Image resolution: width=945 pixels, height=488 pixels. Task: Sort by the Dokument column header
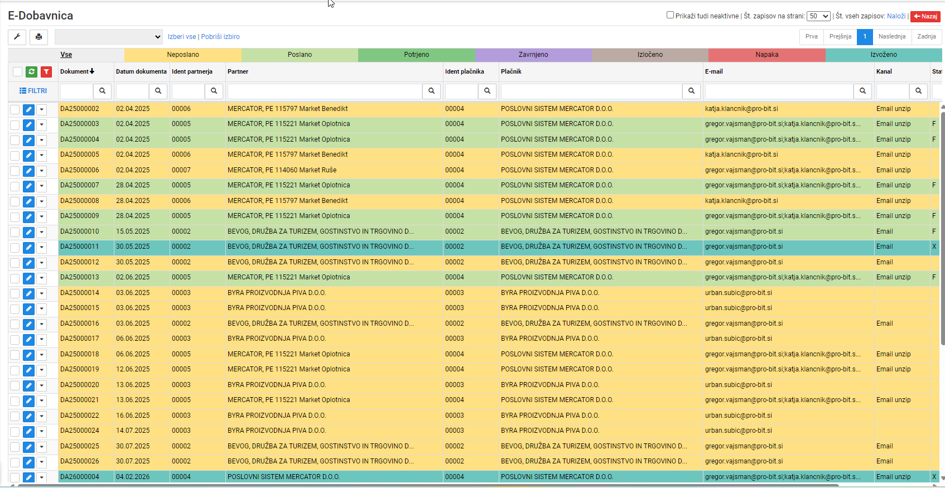click(x=77, y=72)
